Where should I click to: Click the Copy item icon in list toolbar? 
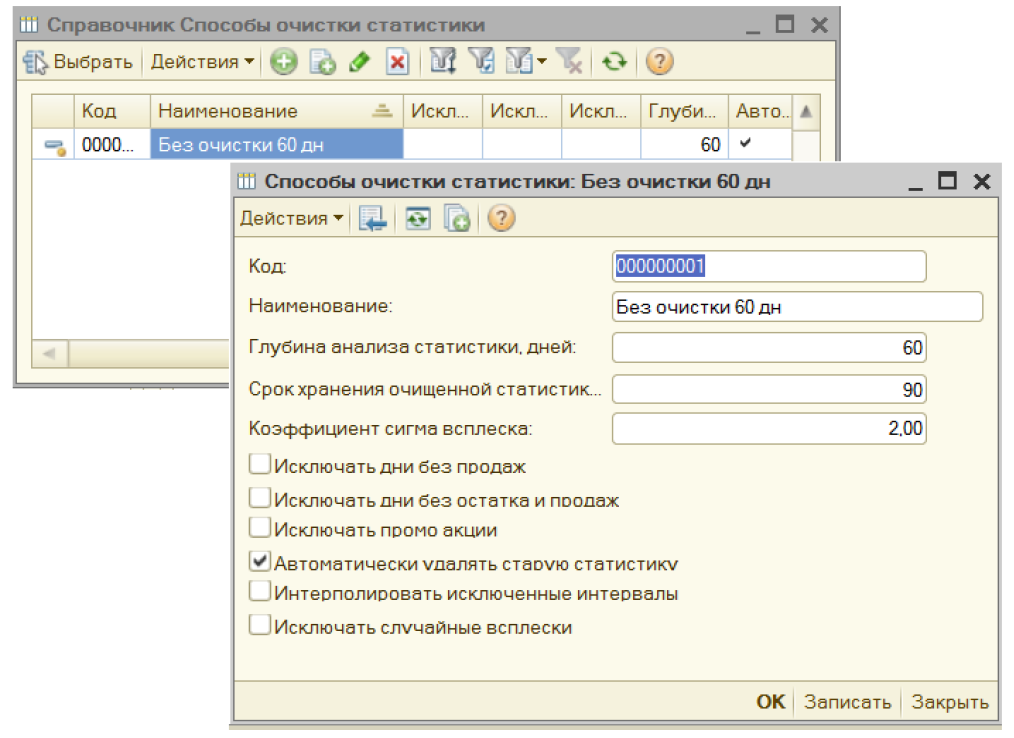[322, 62]
